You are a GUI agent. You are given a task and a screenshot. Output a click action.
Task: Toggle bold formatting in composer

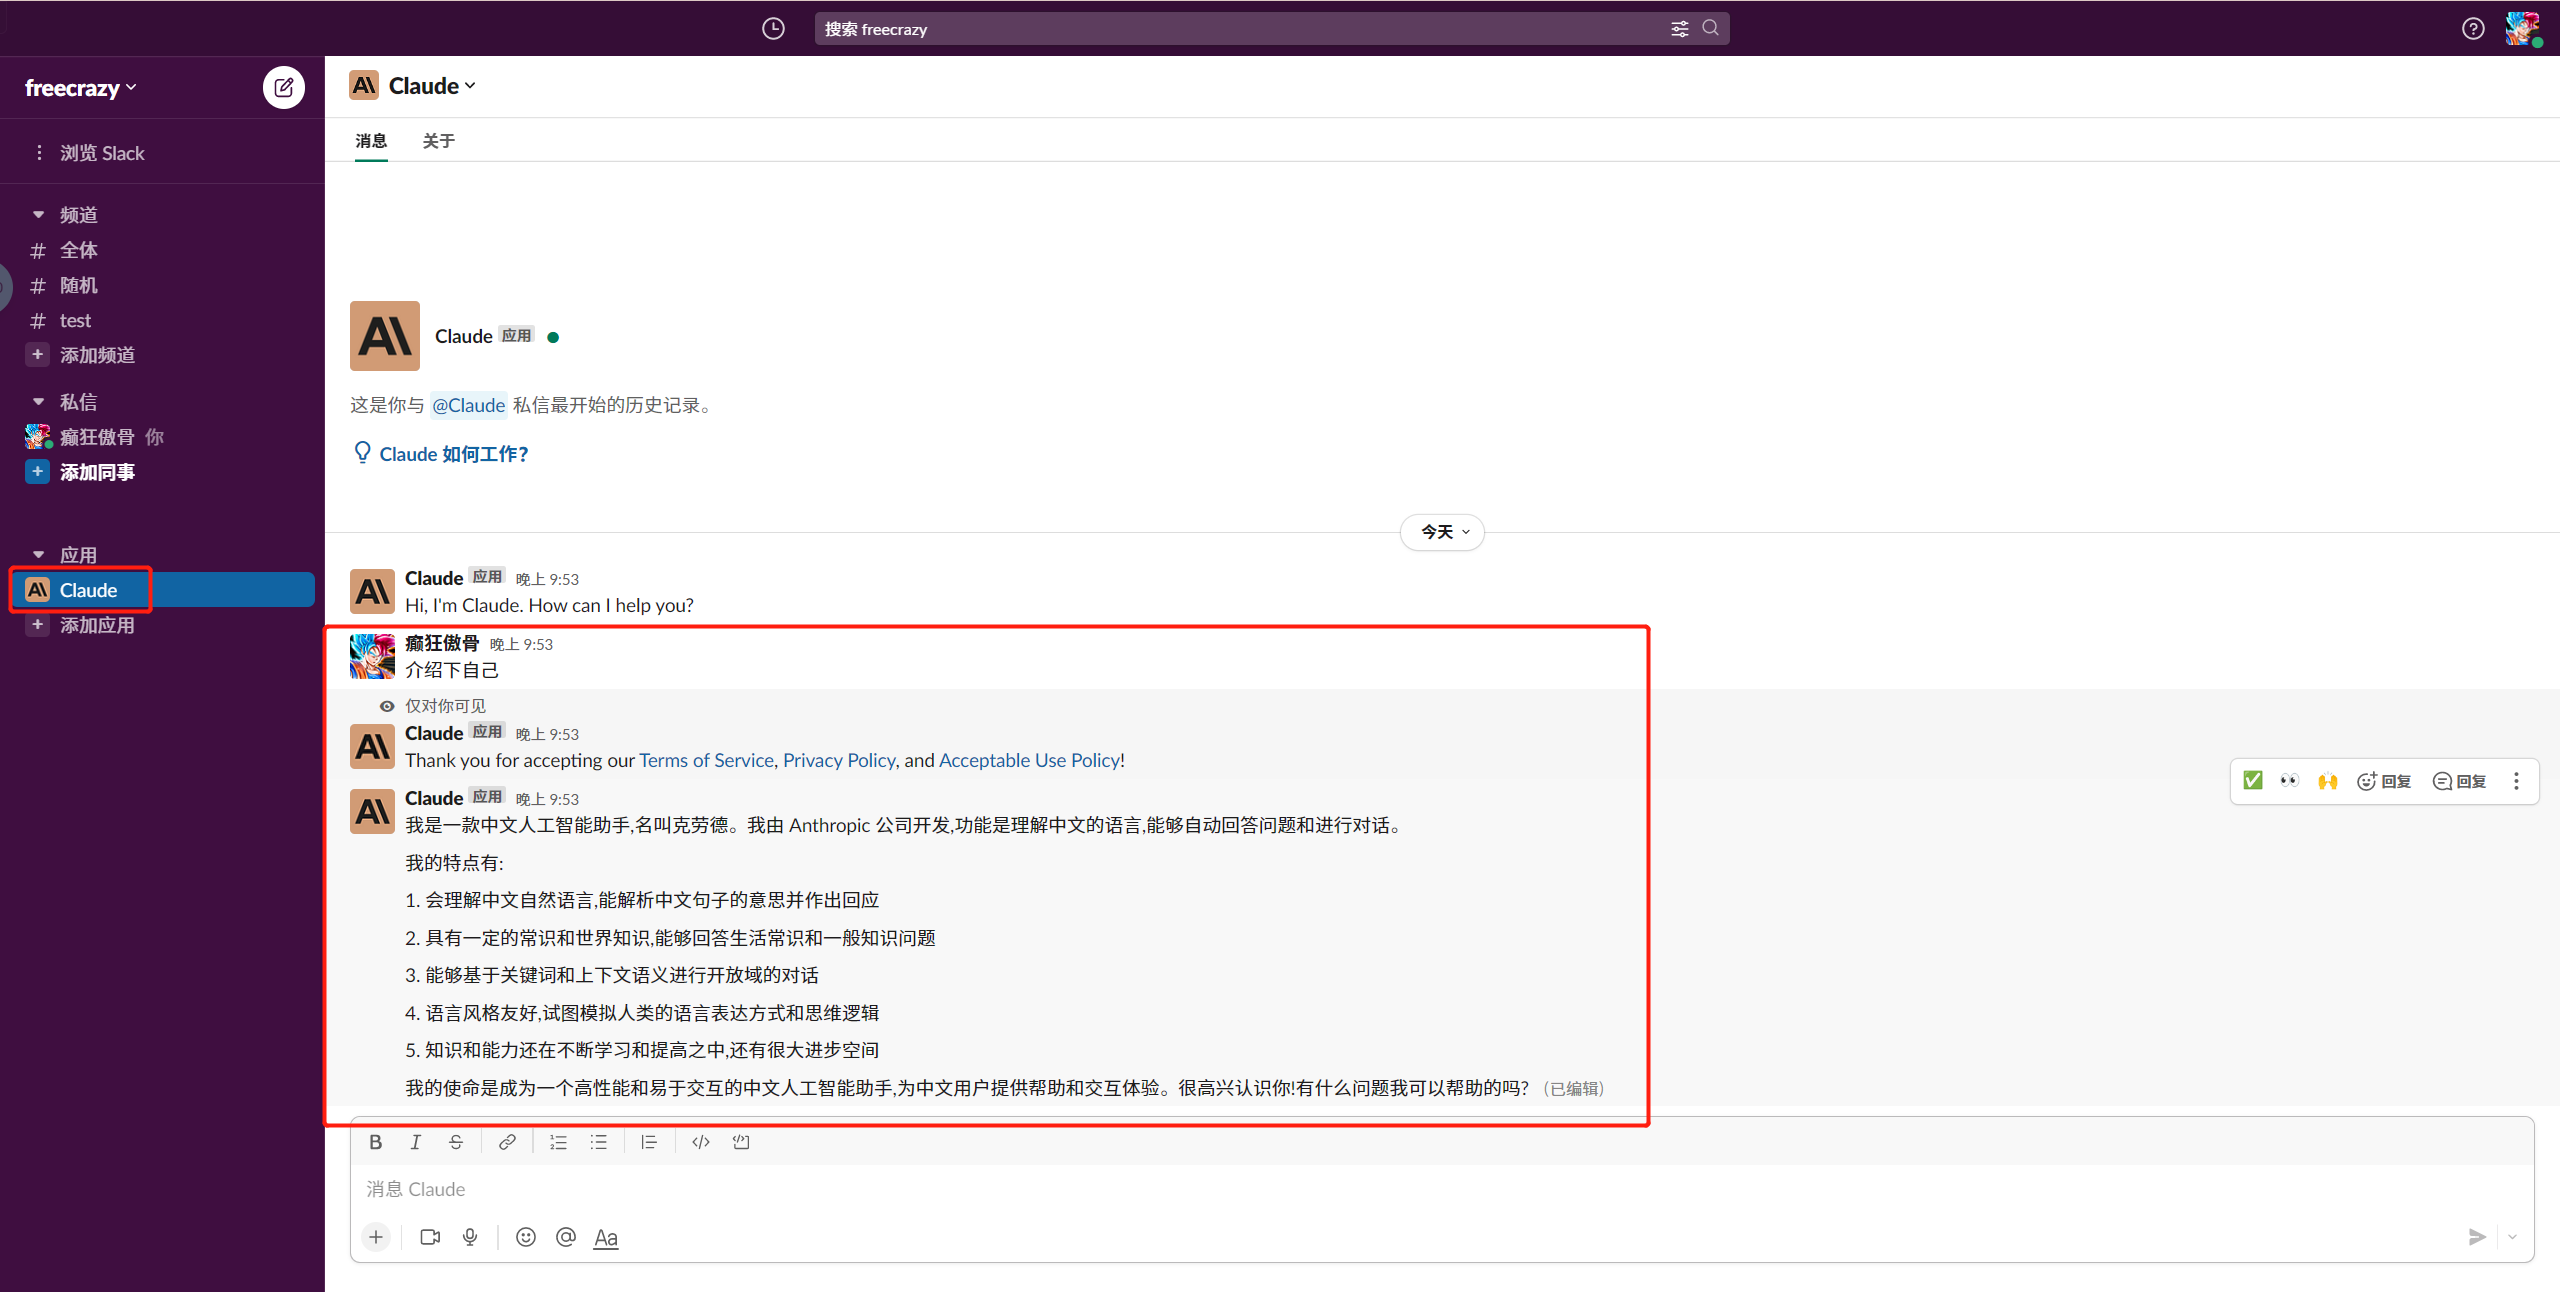click(x=375, y=1142)
